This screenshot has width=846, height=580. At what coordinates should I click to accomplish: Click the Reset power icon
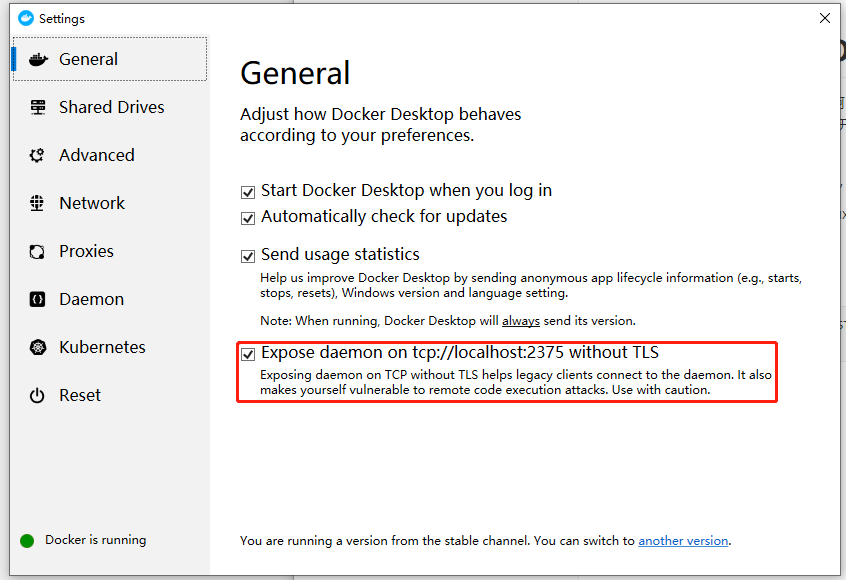pos(38,395)
